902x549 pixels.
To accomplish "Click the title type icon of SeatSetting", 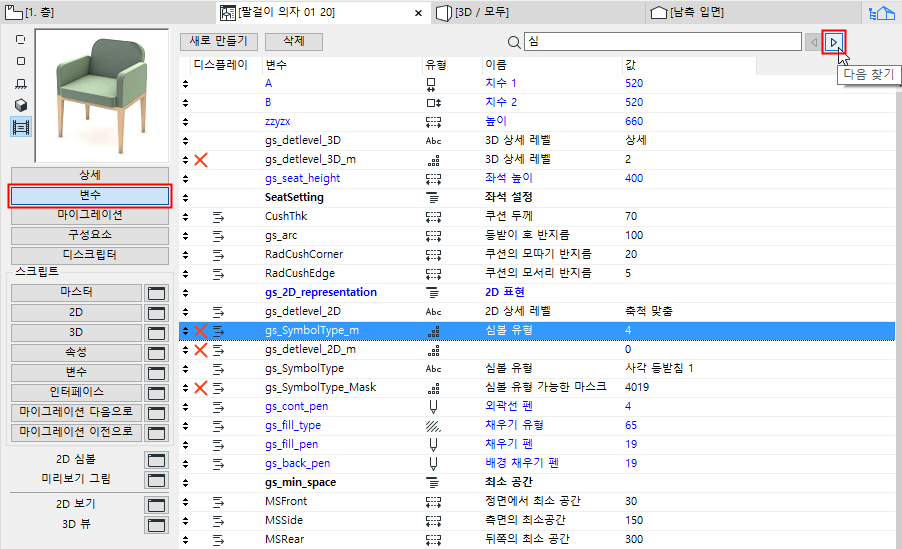I will coord(433,197).
